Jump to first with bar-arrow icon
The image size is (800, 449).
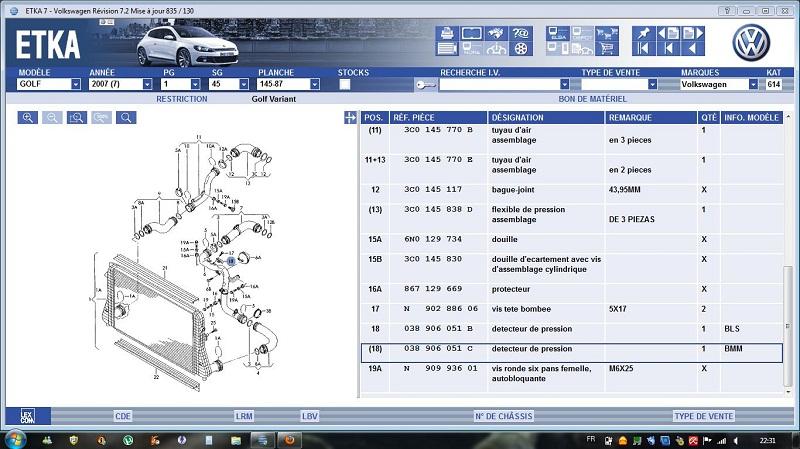click(643, 49)
